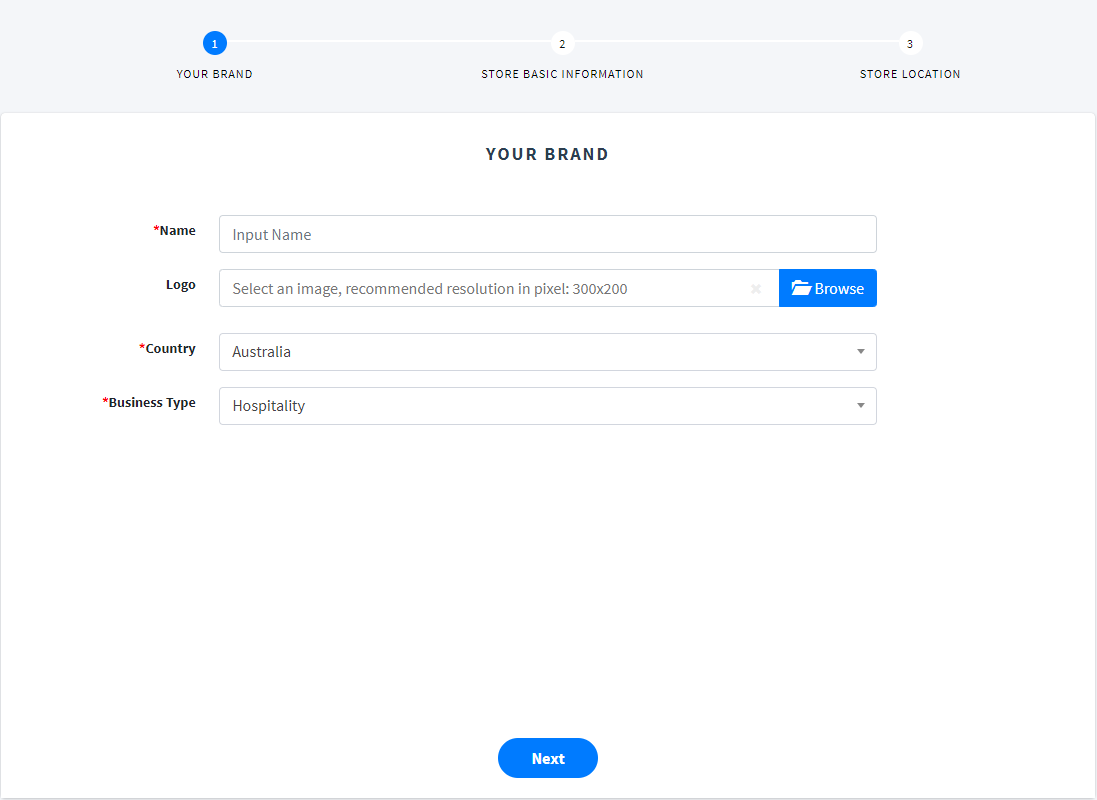Open the Business Type select showing Hospitality
This screenshot has height=800, width=1097.
point(530,406)
